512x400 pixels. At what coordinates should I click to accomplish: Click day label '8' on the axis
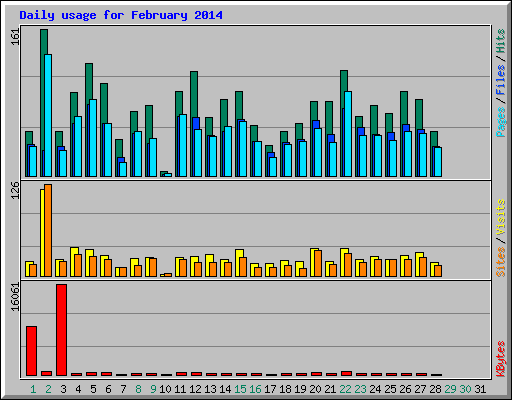[138, 389]
